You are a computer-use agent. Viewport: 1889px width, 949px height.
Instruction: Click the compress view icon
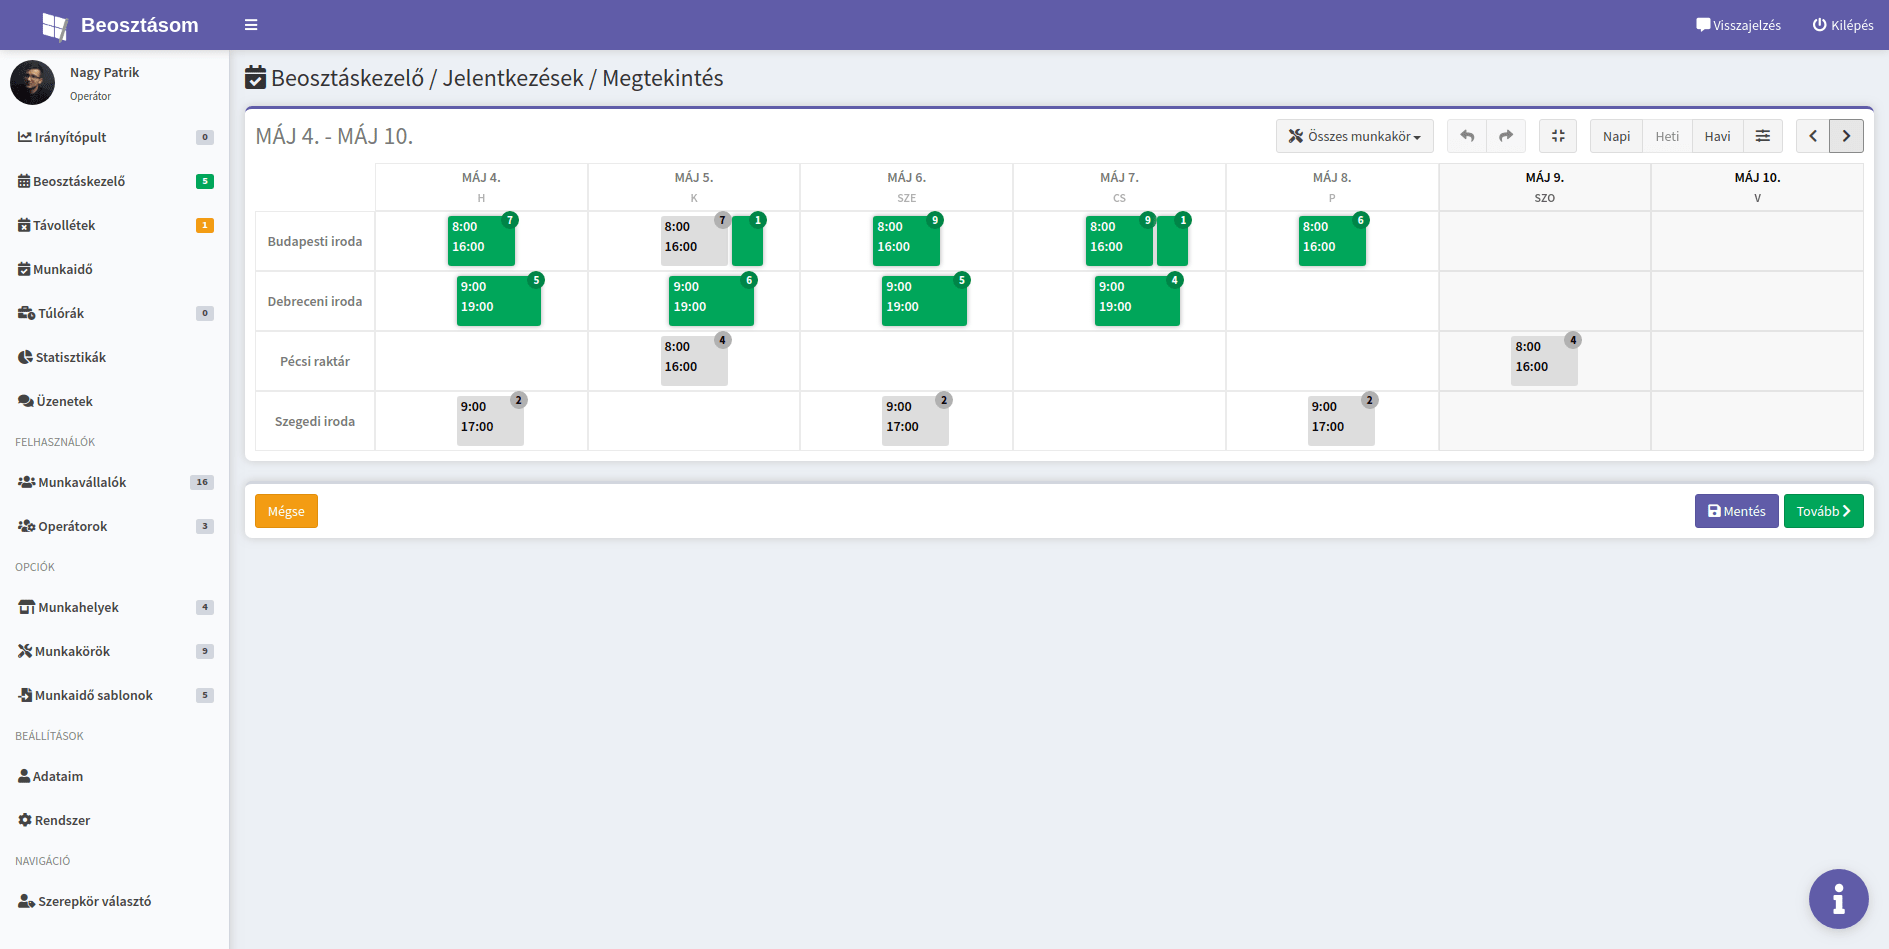(1558, 136)
